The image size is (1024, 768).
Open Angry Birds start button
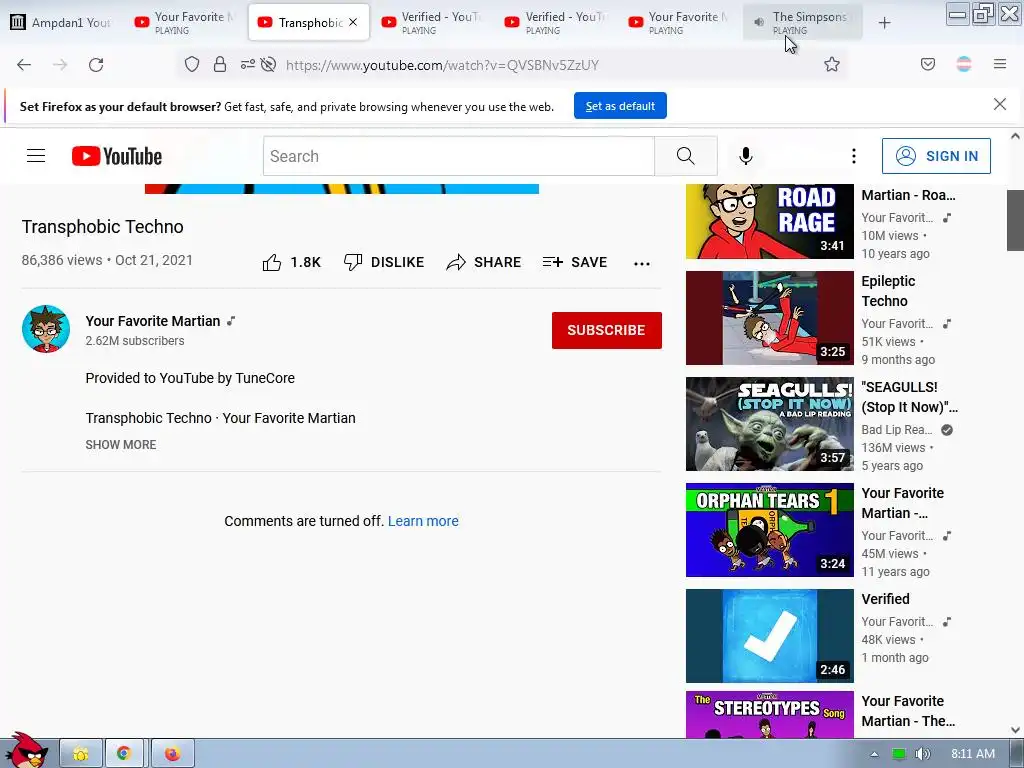(27, 750)
